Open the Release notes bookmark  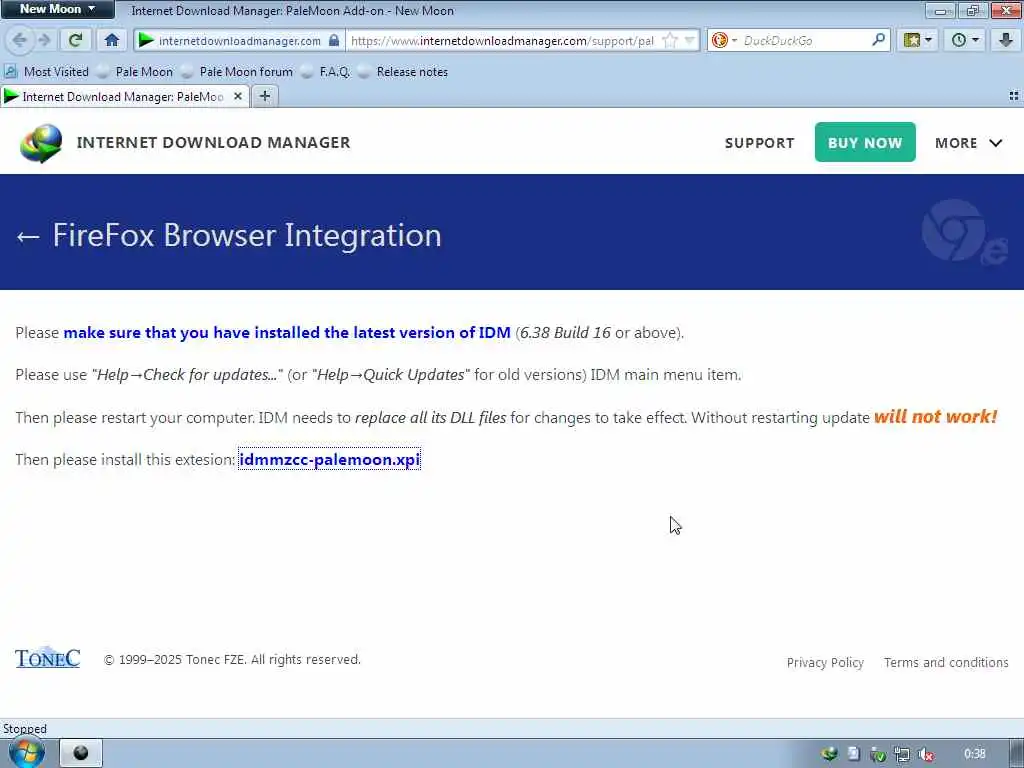[404, 72]
